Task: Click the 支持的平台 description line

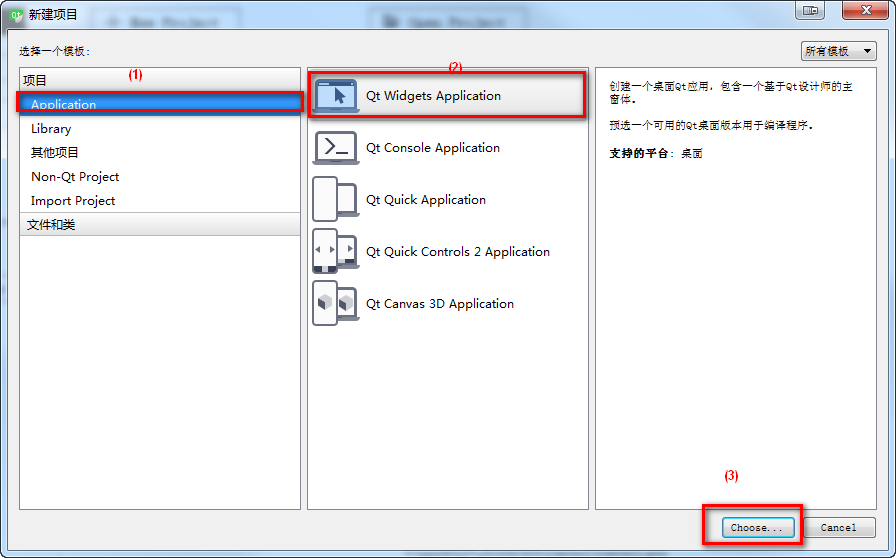Action: 655,153
